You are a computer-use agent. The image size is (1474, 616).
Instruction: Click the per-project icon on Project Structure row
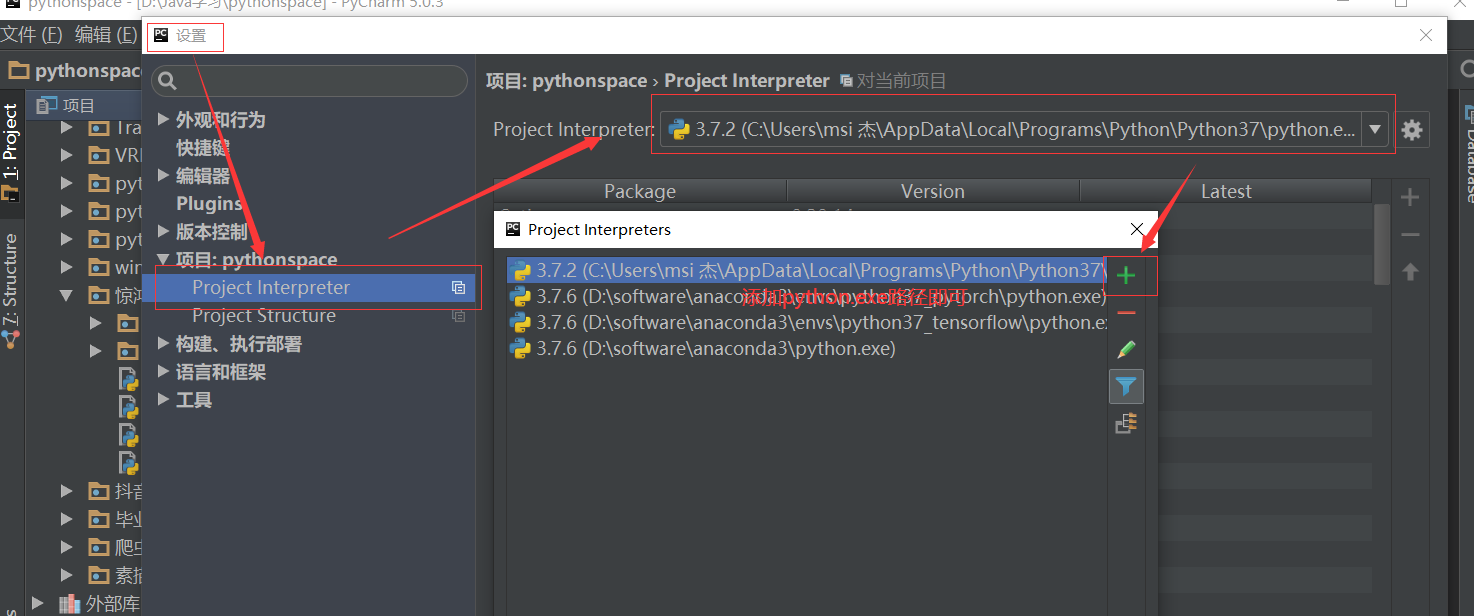click(458, 316)
